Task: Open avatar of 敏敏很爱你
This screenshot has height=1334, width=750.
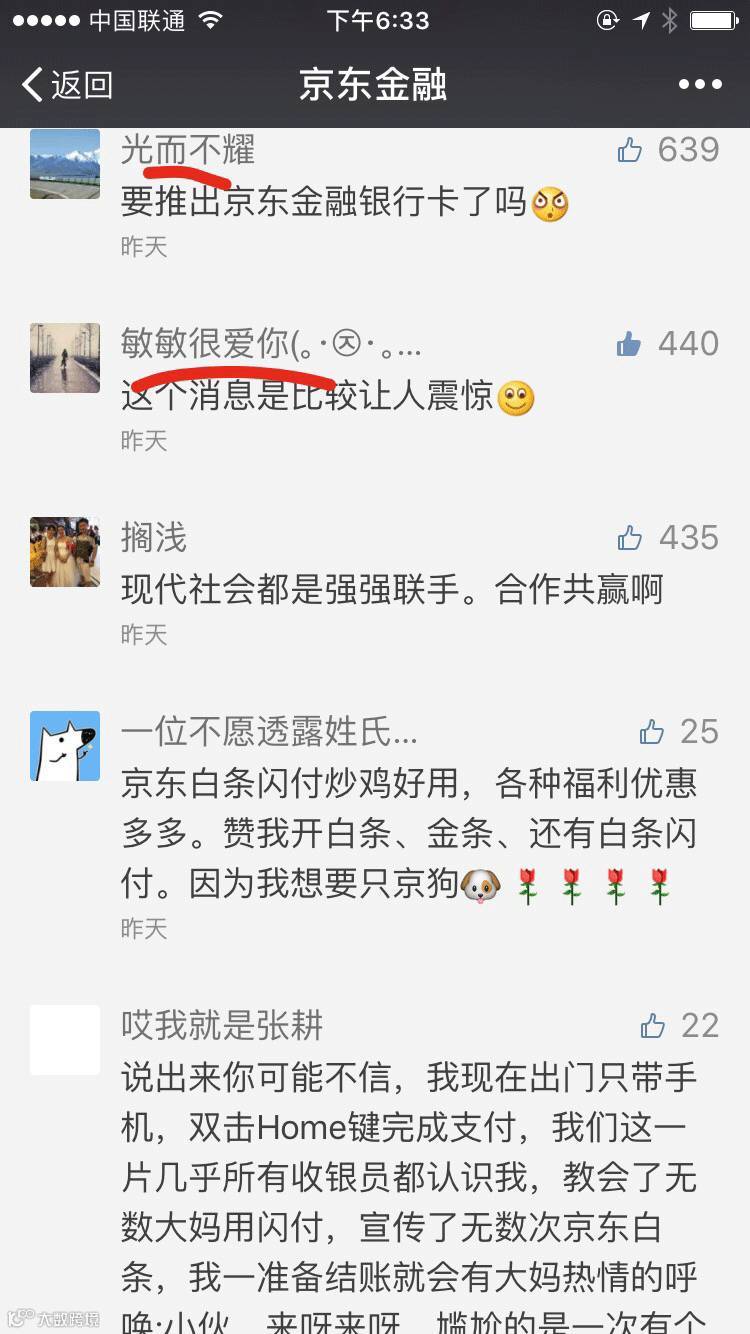Action: point(65,358)
